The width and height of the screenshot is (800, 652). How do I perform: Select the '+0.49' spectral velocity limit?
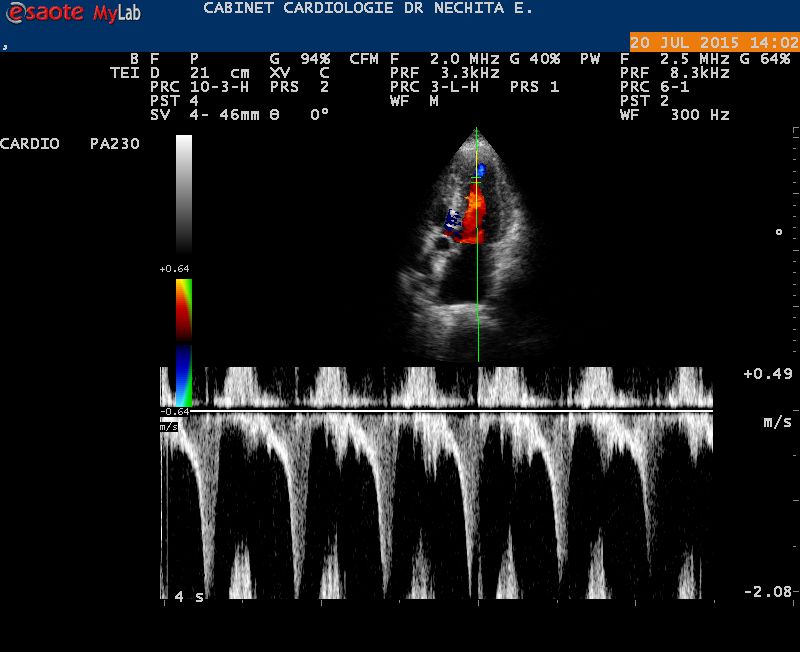(x=768, y=374)
